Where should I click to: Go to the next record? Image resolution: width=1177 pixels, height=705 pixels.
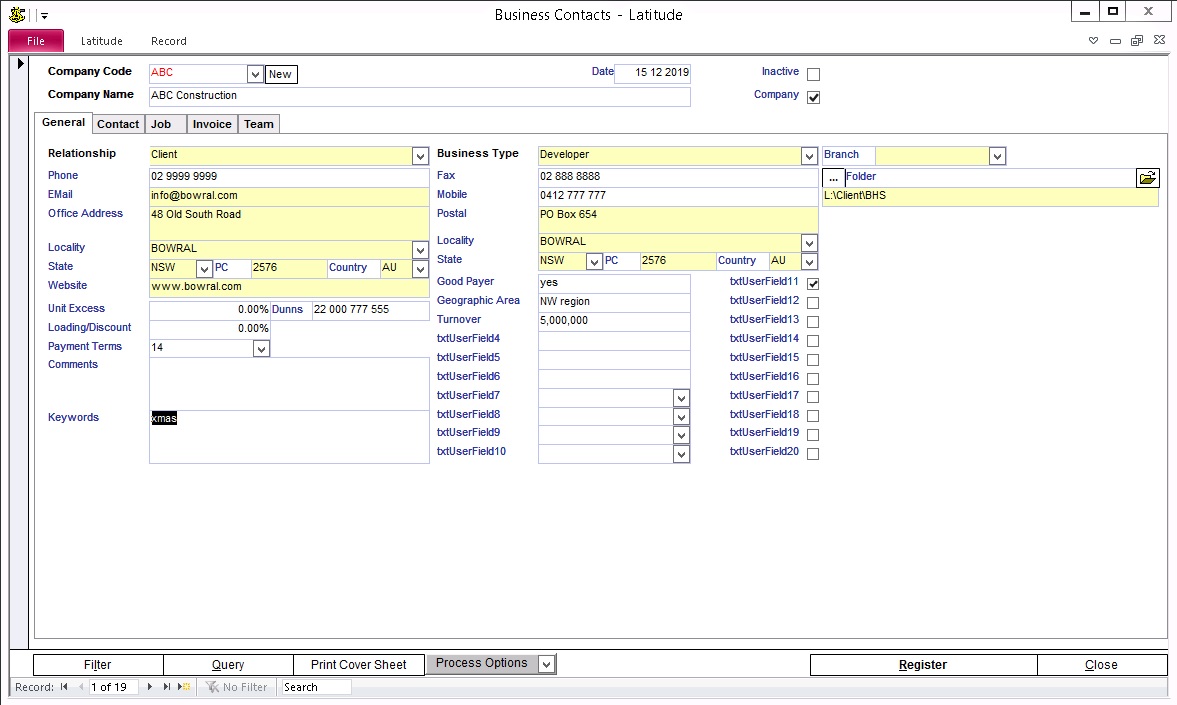(151, 687)
